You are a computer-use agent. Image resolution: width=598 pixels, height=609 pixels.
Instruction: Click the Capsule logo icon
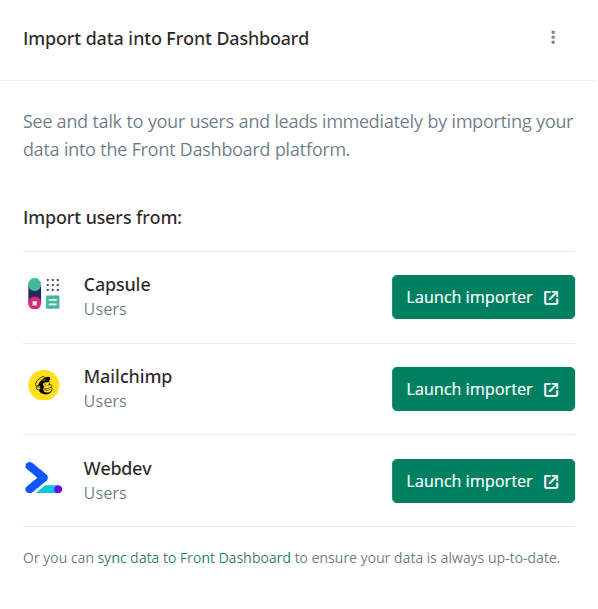click(43, 294)
